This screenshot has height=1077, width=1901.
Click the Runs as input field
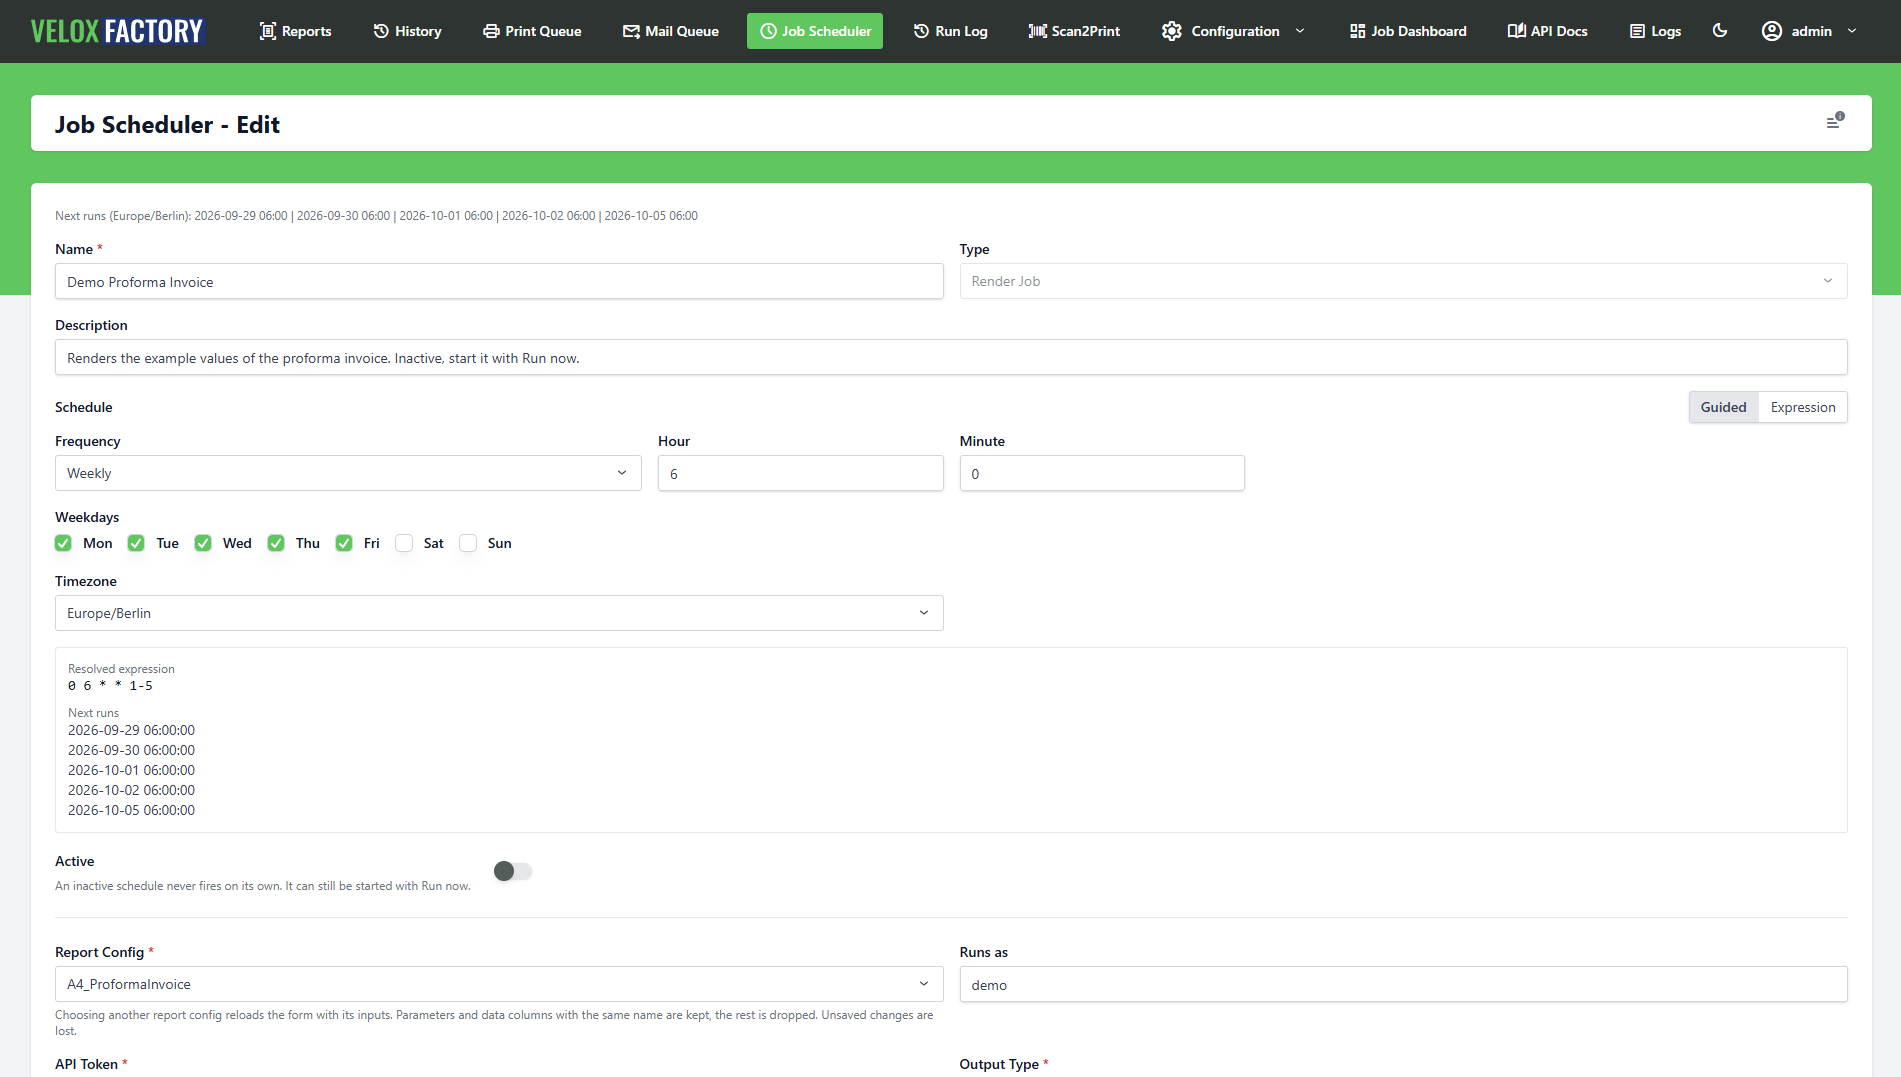pyautogui.click(x=1403, y=984)
